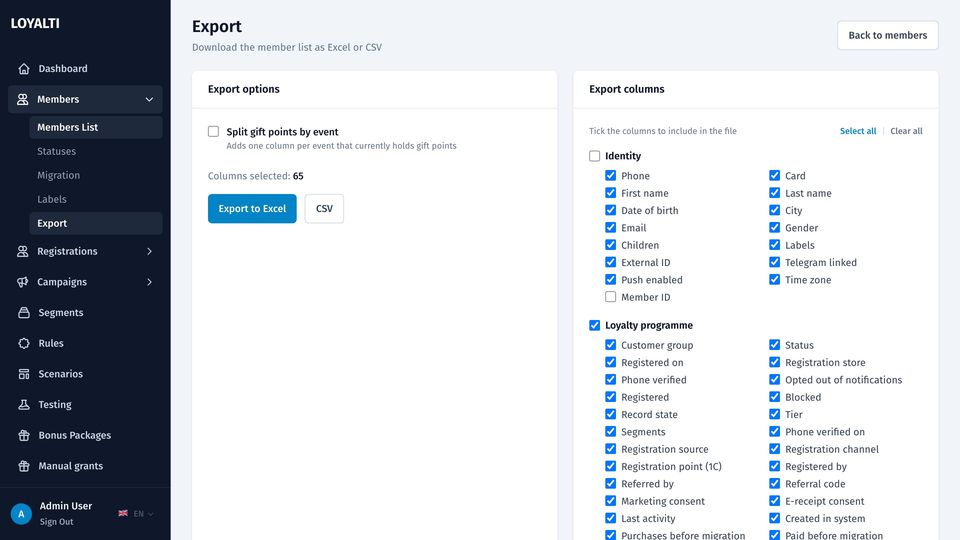The width and height of the screenshot is (960, 540).
Task: Click the Manual grants gift icon
Action: click(x=24, y=465)
